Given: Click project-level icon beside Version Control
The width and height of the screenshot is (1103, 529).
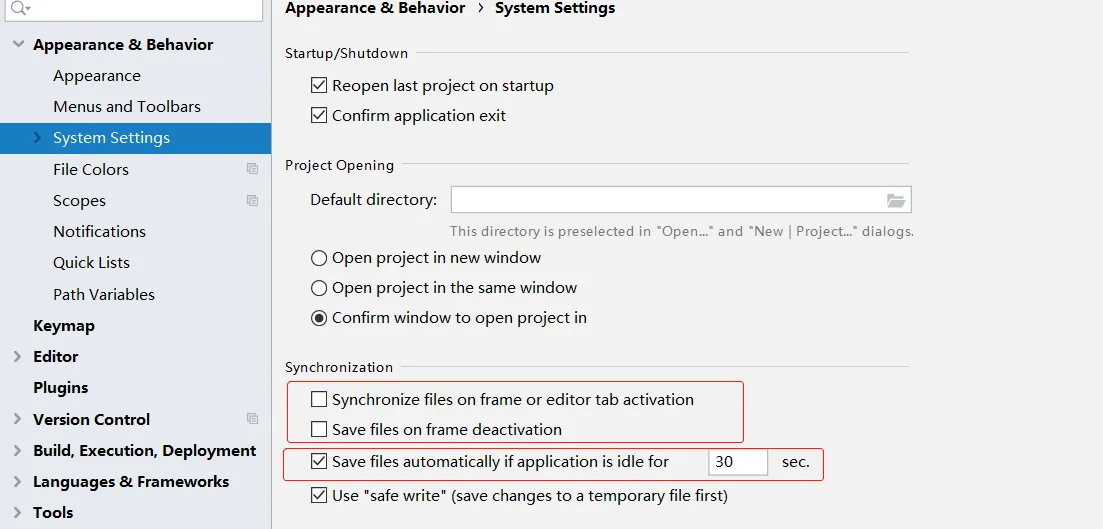Looking at the screenshot, I should [253, 419].
